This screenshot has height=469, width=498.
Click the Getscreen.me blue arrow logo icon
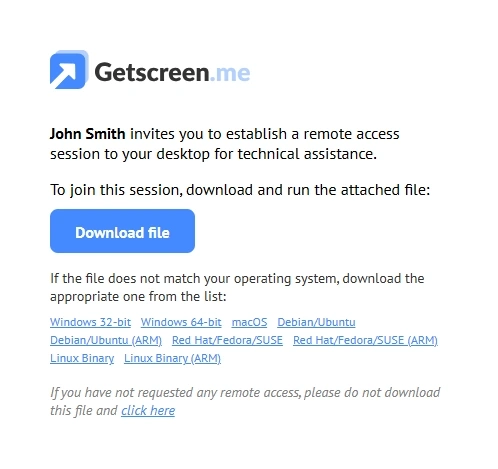[69, 70]
